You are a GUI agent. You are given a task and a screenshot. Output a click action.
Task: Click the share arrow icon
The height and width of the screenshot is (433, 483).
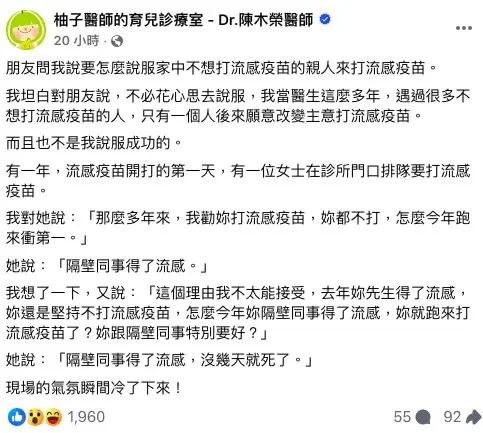[473, 417]
